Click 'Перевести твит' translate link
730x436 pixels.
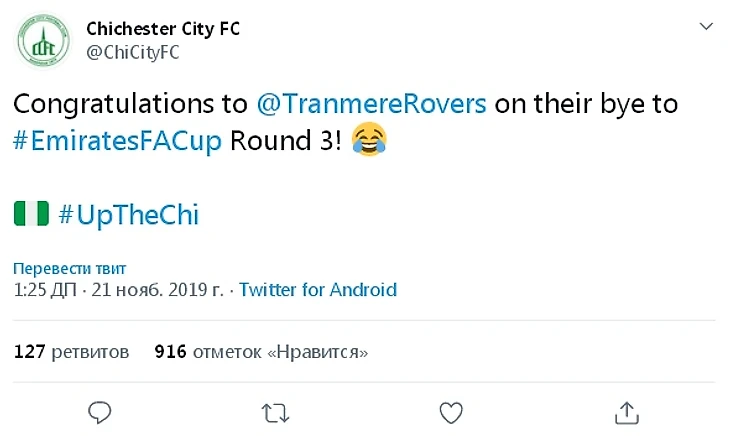[x=69, y=269]
